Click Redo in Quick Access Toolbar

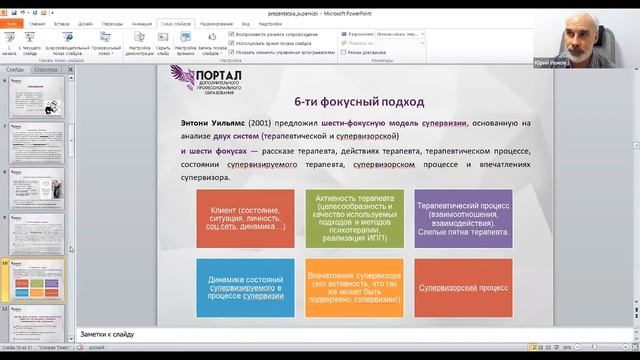tap(35, 13)
